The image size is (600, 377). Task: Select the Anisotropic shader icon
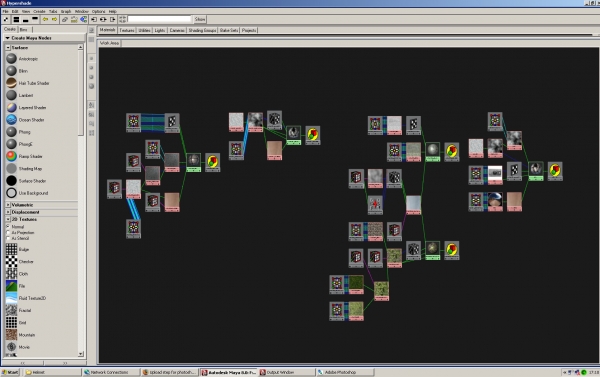(11, 59)
